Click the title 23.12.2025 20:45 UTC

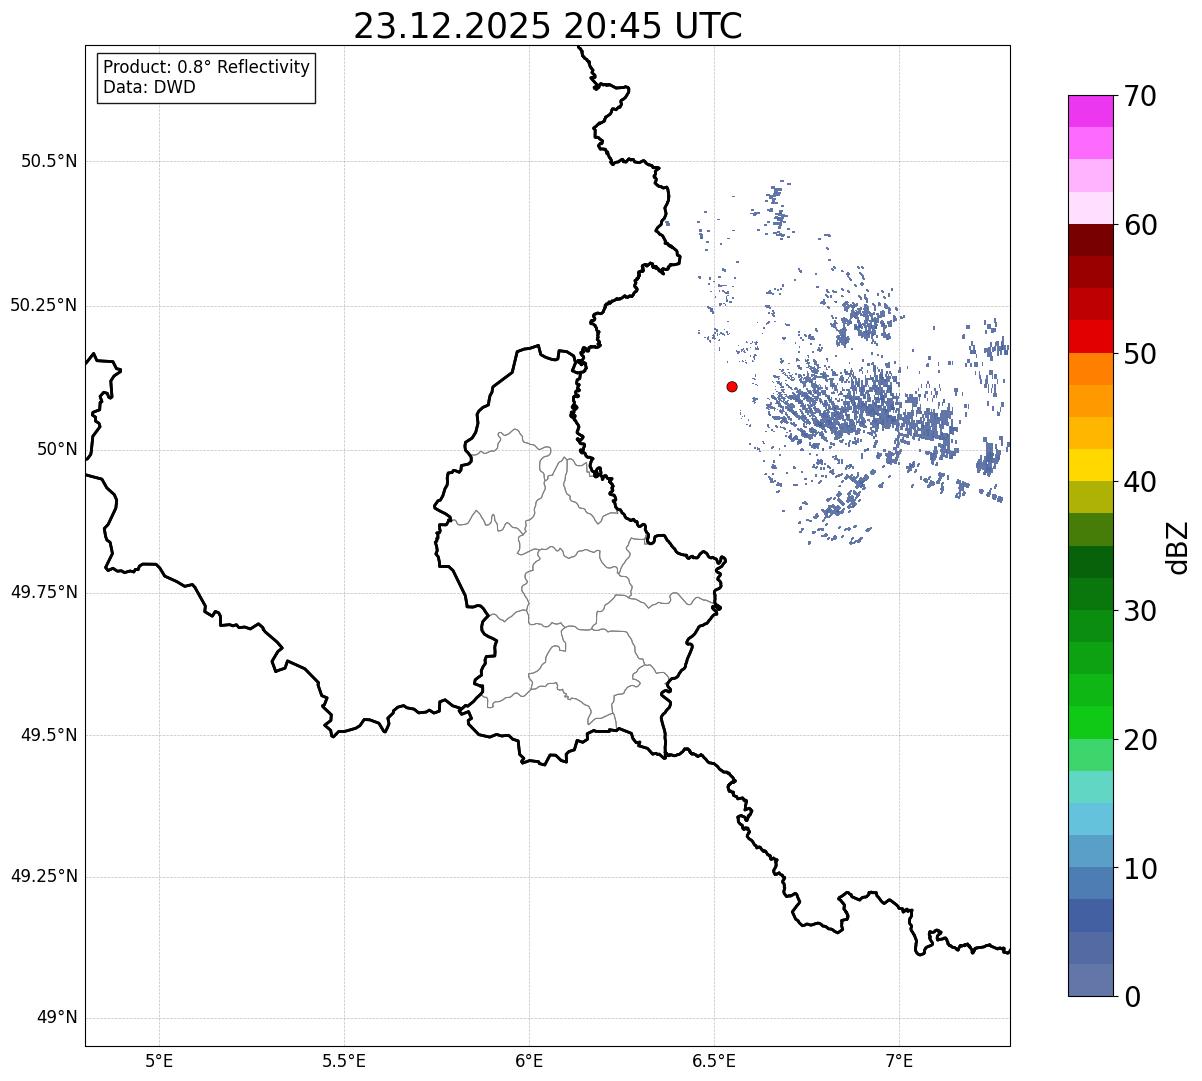(548, 26)
